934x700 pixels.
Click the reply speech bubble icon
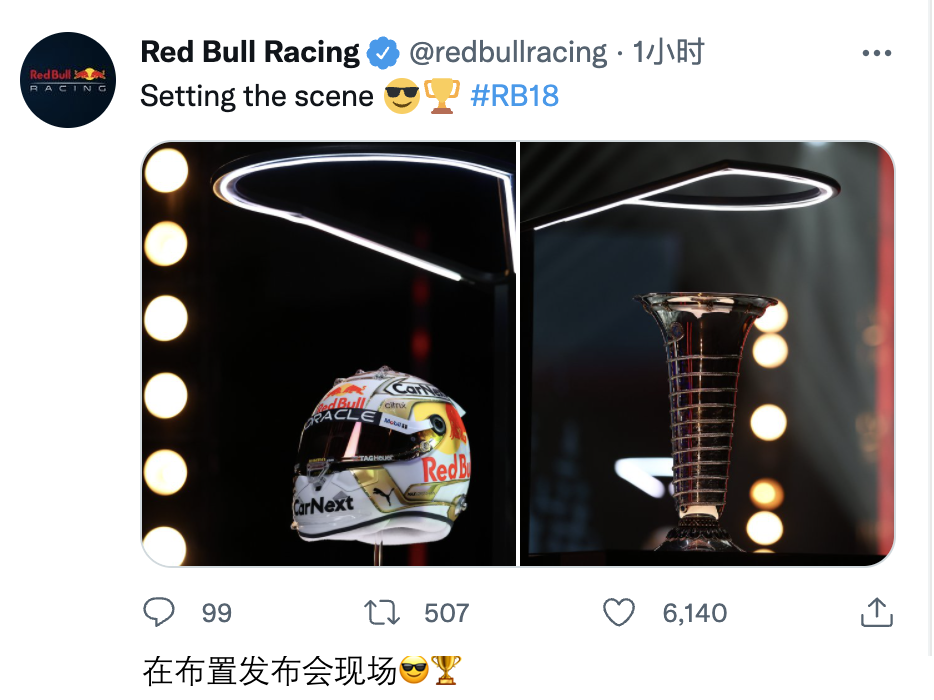tap(159, 612)
